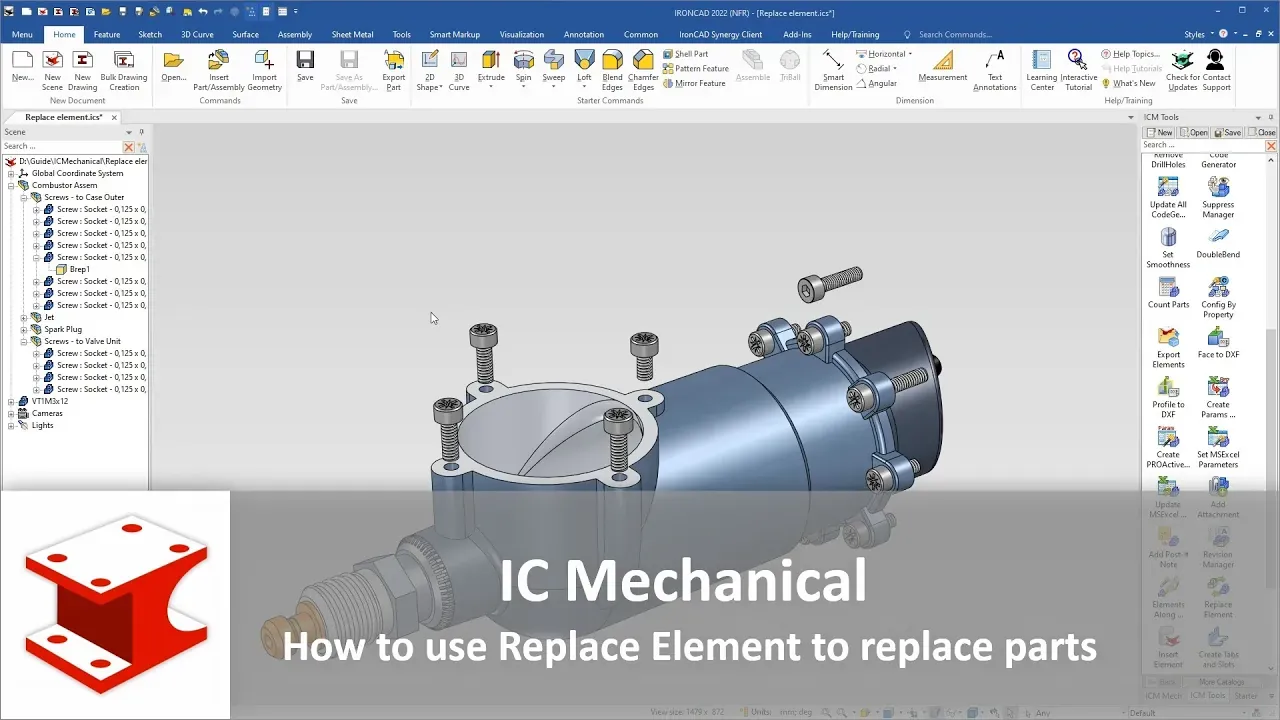1280x720 pixels.
Task: Open the Styles dropdown
Action: [1199, 34]
